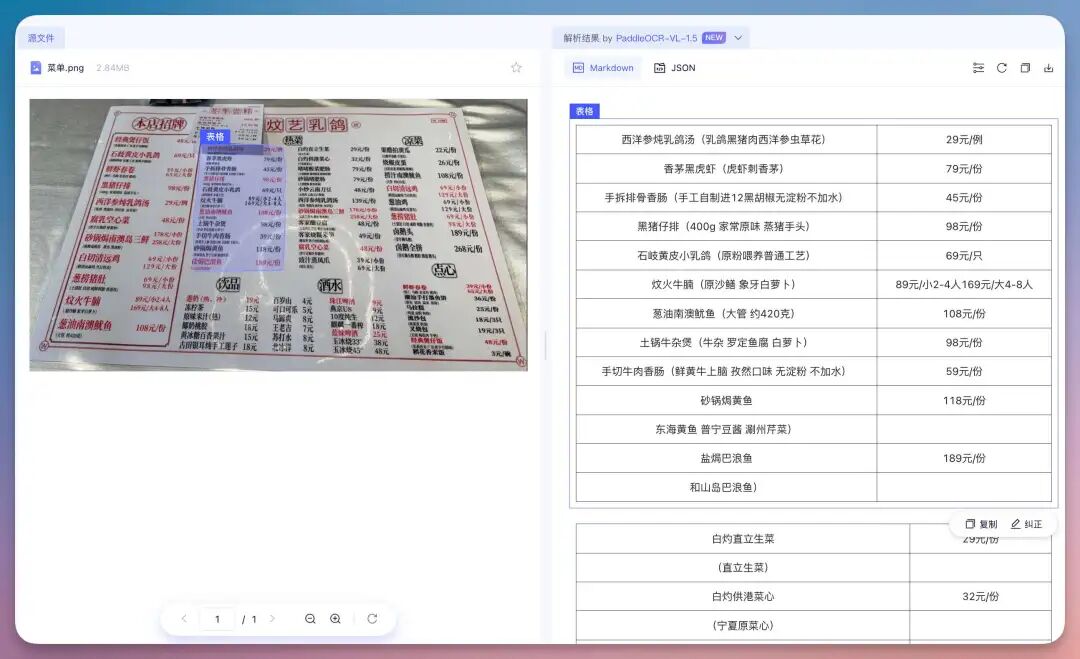Select the Markdown view tab
Screen dimensions: 1080x659
click(x=603, y=67)
